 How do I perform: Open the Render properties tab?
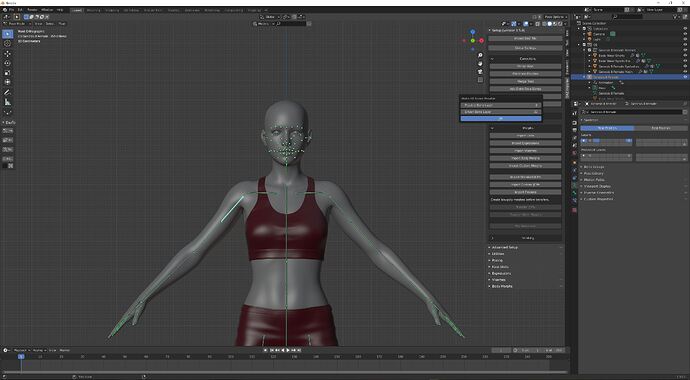574,123
